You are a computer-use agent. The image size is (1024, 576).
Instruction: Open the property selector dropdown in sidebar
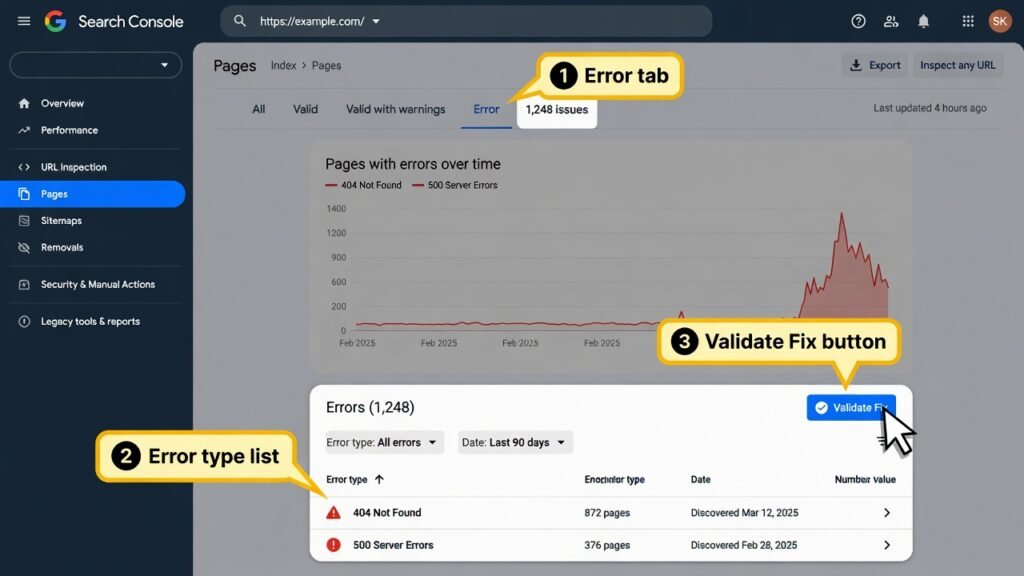click(x=95, y=65)
